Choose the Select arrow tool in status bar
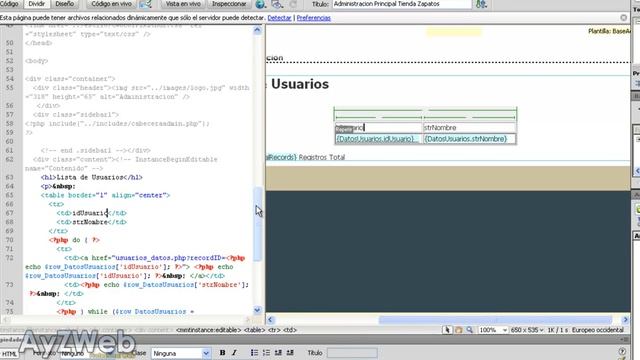The width and height of the screenshot is (640, 360). (447, 330)
